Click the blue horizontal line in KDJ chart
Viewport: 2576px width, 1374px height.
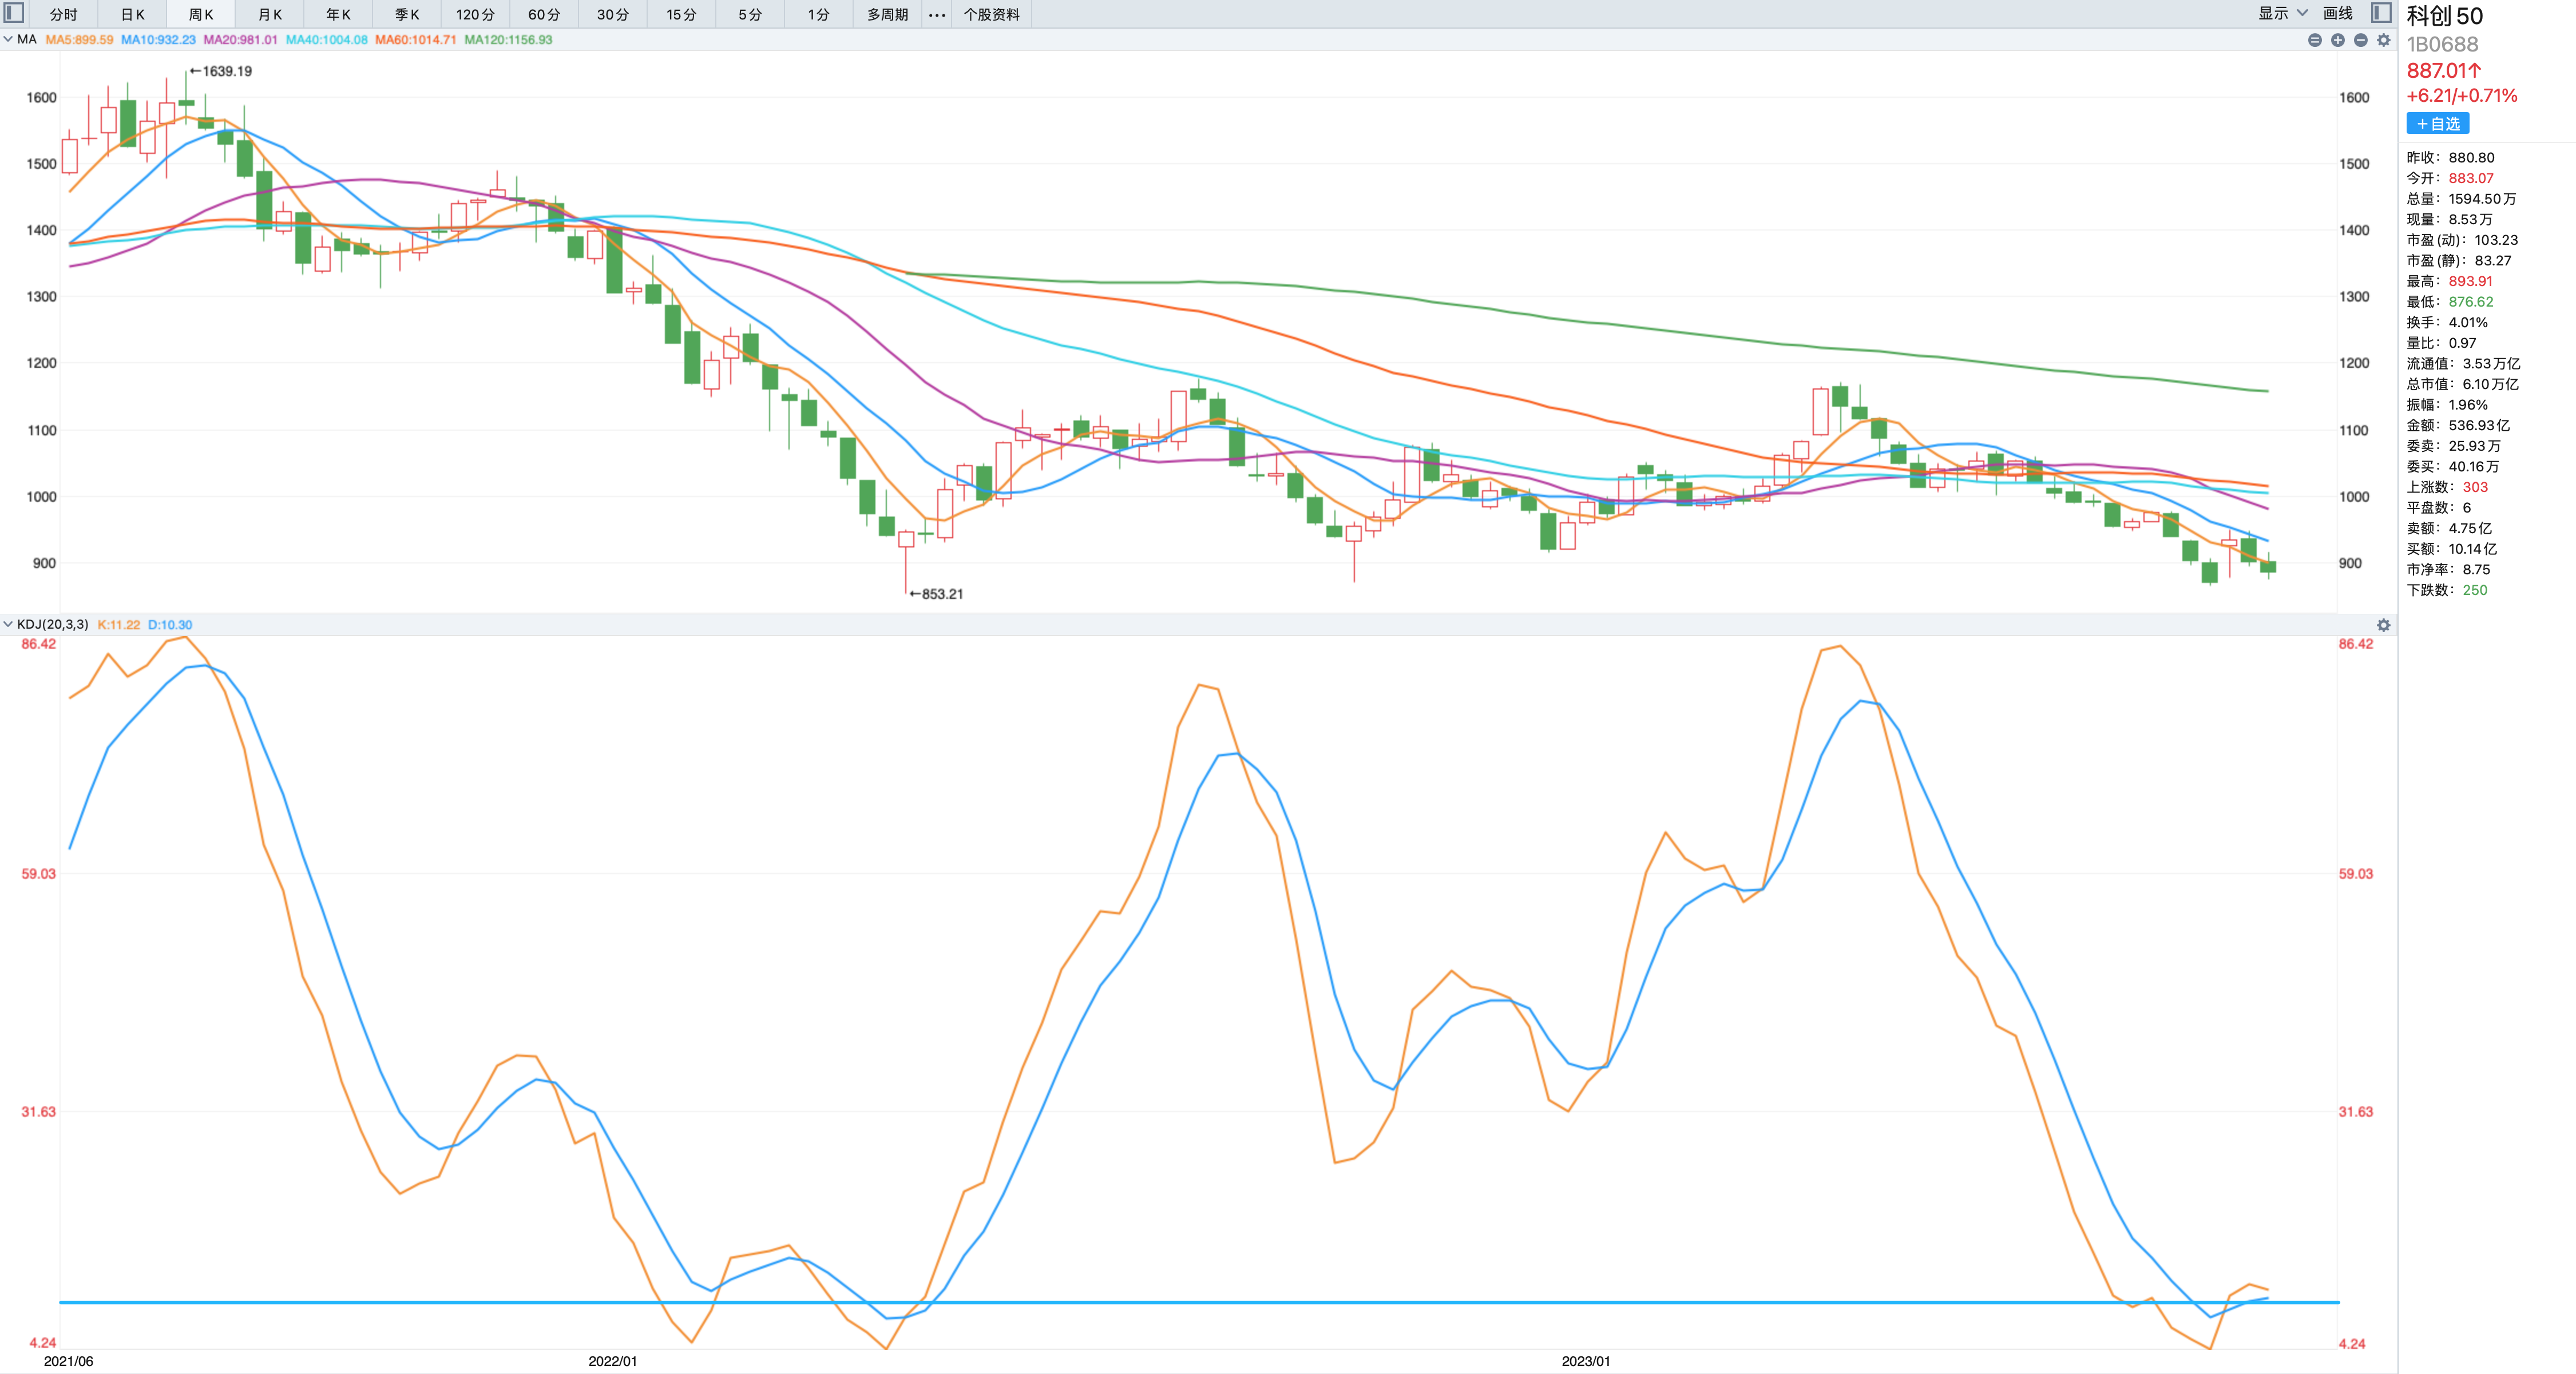(x=1200, y=1302)
